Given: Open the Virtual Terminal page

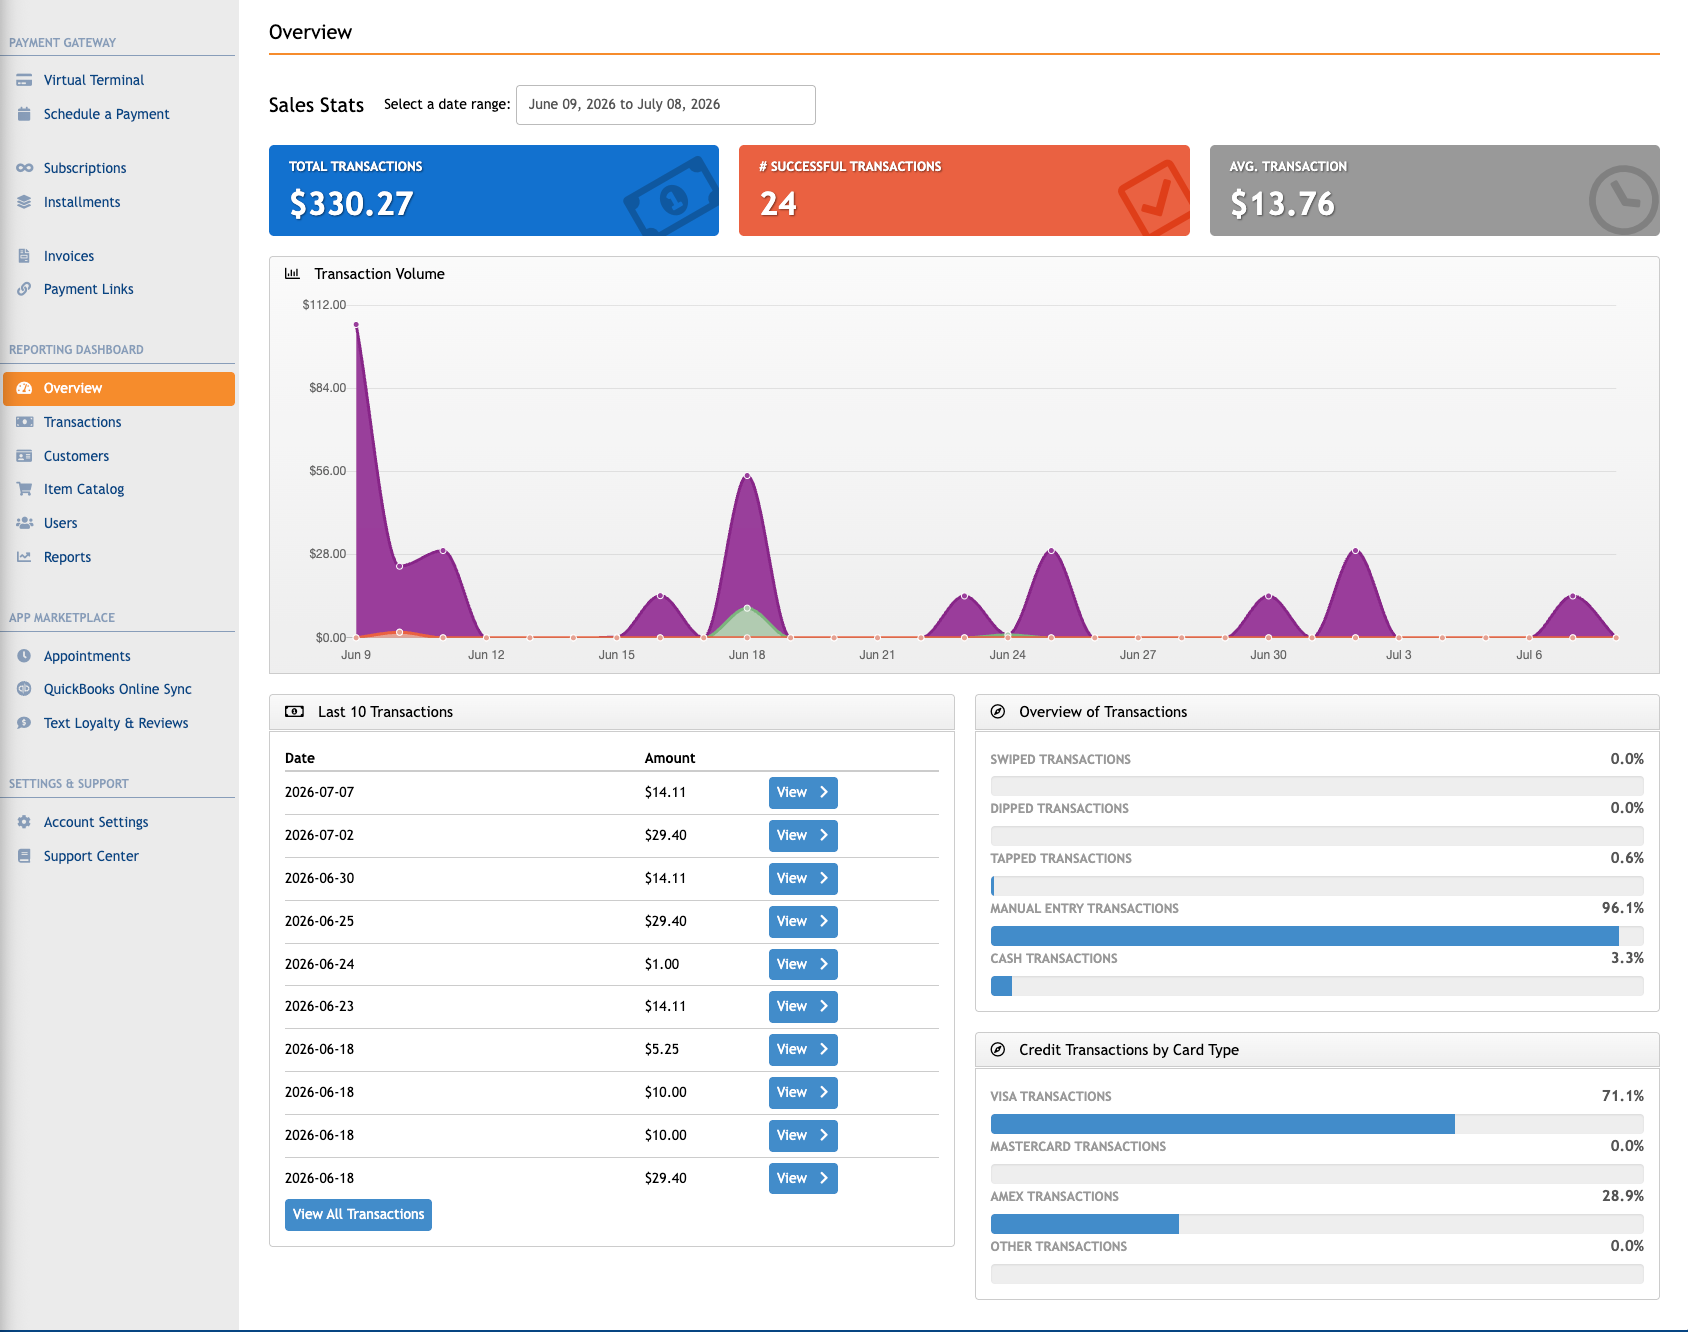Looking at the screenshot, I should click(x=94, y=80).
